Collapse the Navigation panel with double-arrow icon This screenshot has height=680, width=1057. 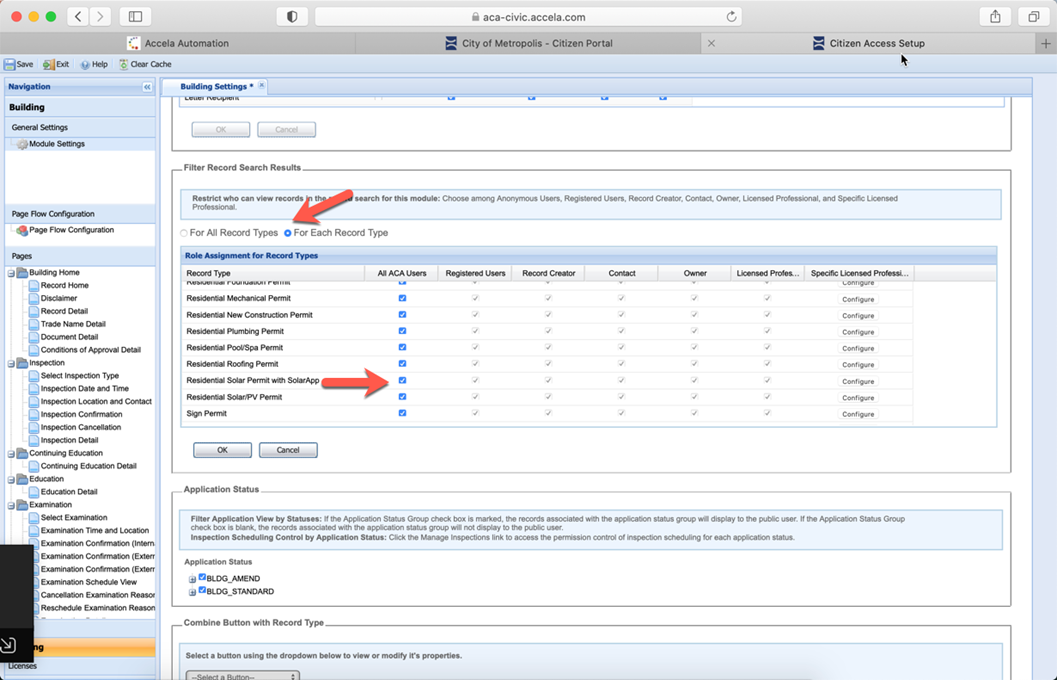(147, 87)
